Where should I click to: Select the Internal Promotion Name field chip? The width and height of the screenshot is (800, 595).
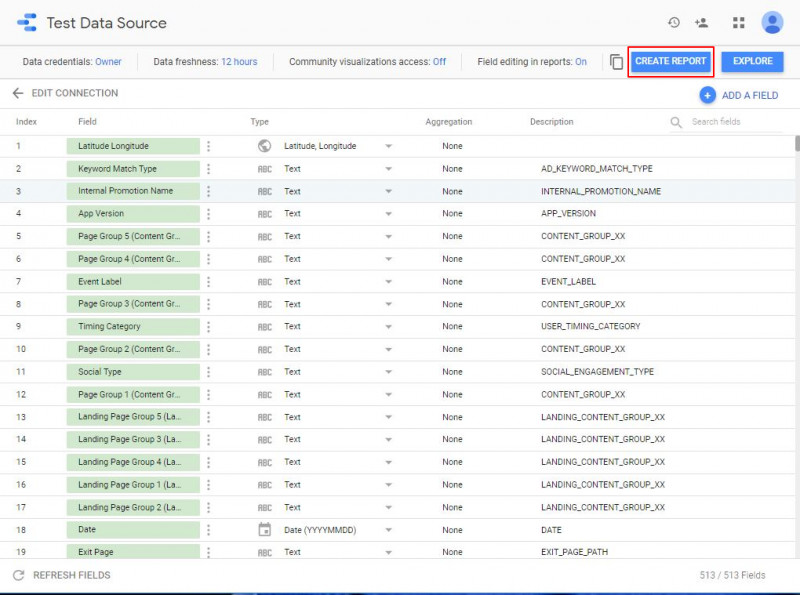(133, 191)
